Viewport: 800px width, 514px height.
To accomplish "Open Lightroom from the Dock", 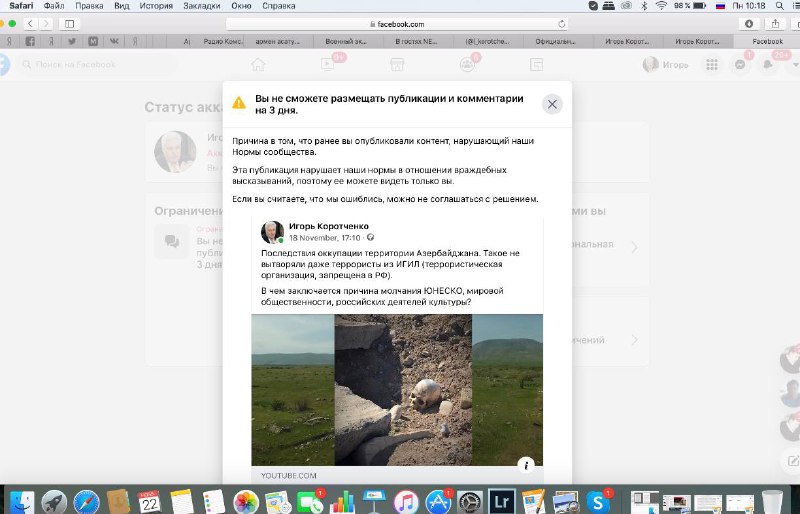I will pyautogui.click(x=502, y=502).
